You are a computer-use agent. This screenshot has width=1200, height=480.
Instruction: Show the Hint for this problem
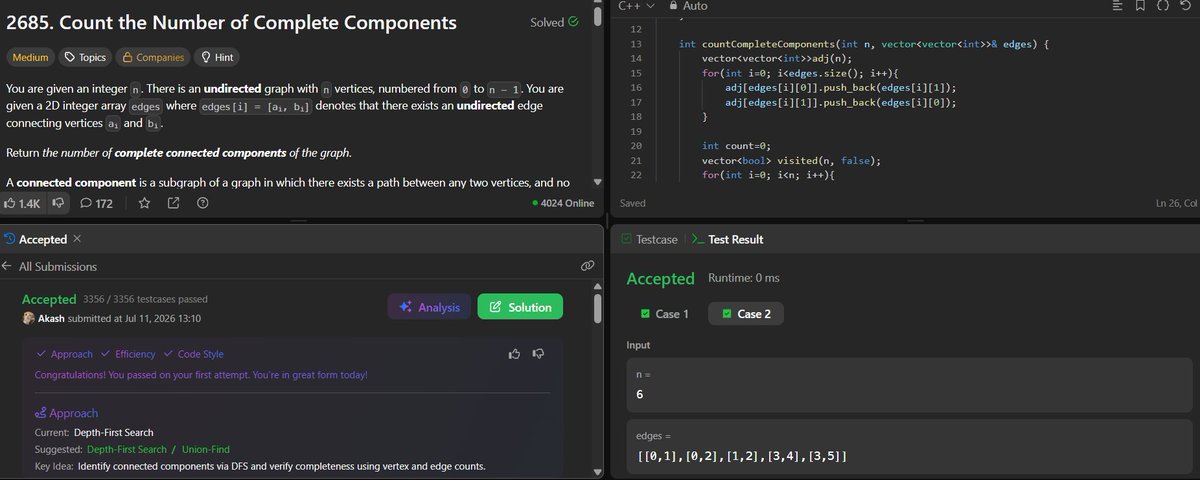[216, 57]
